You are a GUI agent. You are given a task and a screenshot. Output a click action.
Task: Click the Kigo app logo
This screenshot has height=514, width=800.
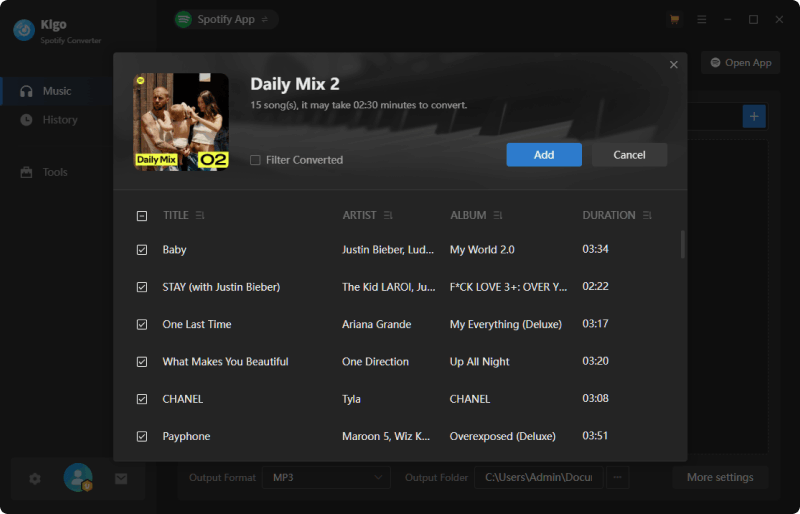(24, 30)
